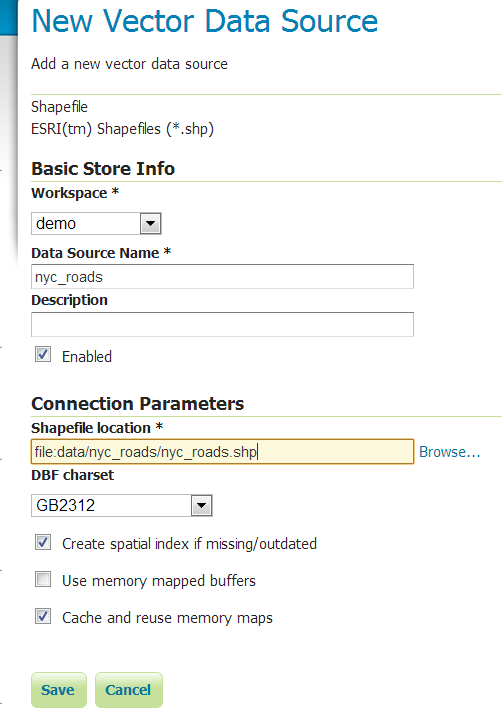Screen dimensions: 502x718
Task: Open the Browse... file link
Action: pos(449,452)
